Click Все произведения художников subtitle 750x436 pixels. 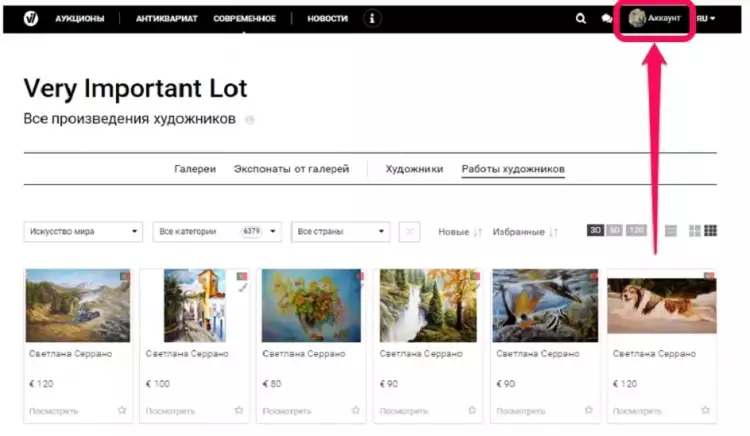click(130, 119)
